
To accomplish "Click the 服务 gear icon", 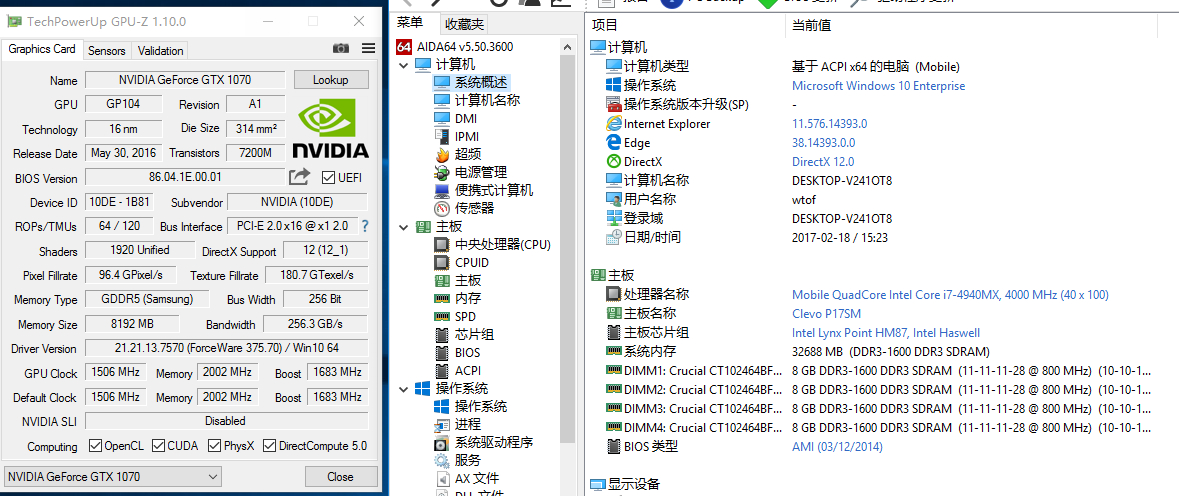I will 441,461.
